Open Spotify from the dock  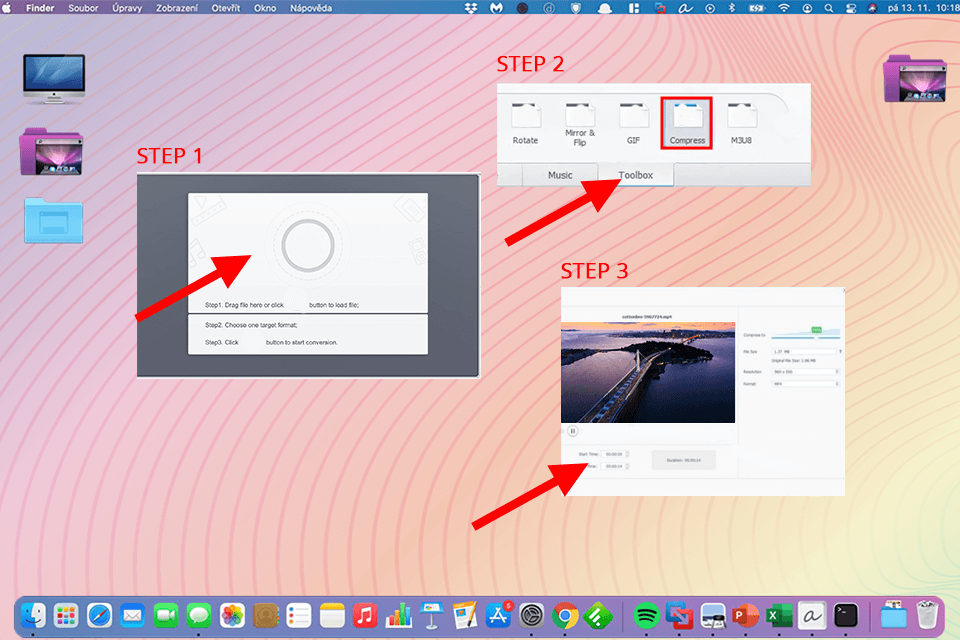point(646,616)
